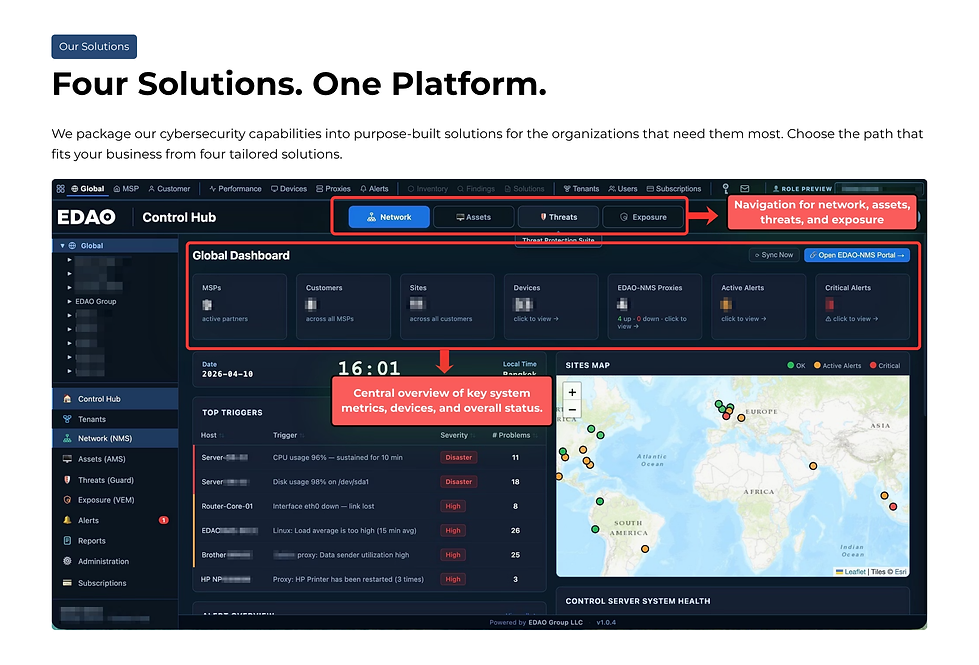Toggle the Active Alerts map legend entry
The width and height of the screenshot is (979, 665).
click(837, 365)
